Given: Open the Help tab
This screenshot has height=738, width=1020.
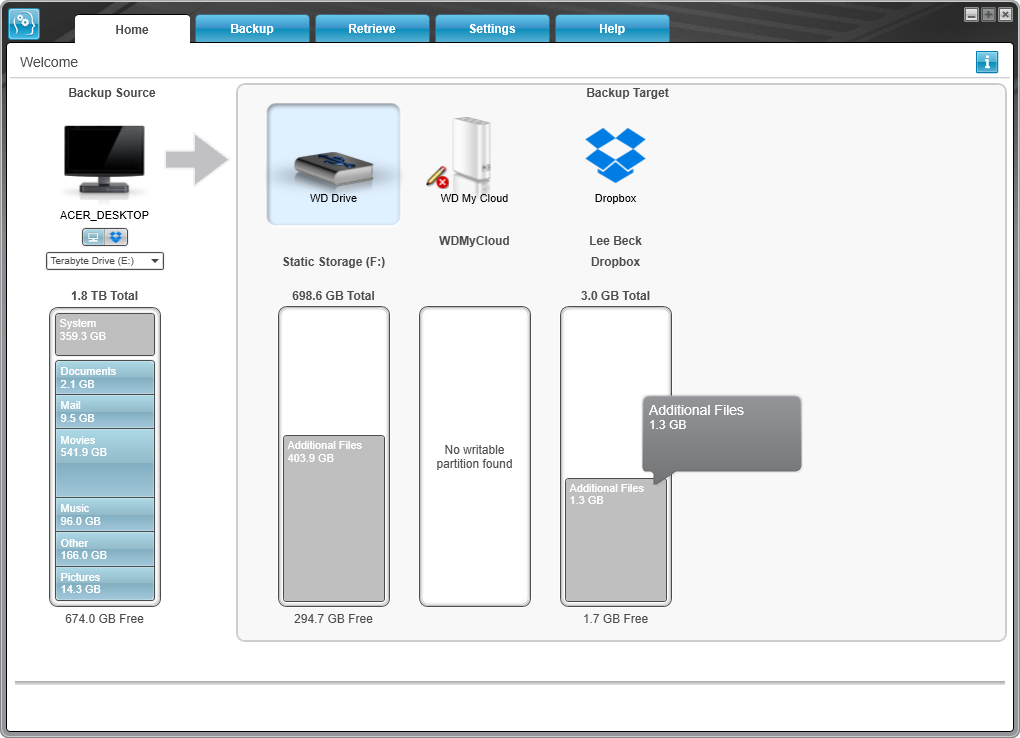Looking at the screenshot, I should click(x=611, y=29).
